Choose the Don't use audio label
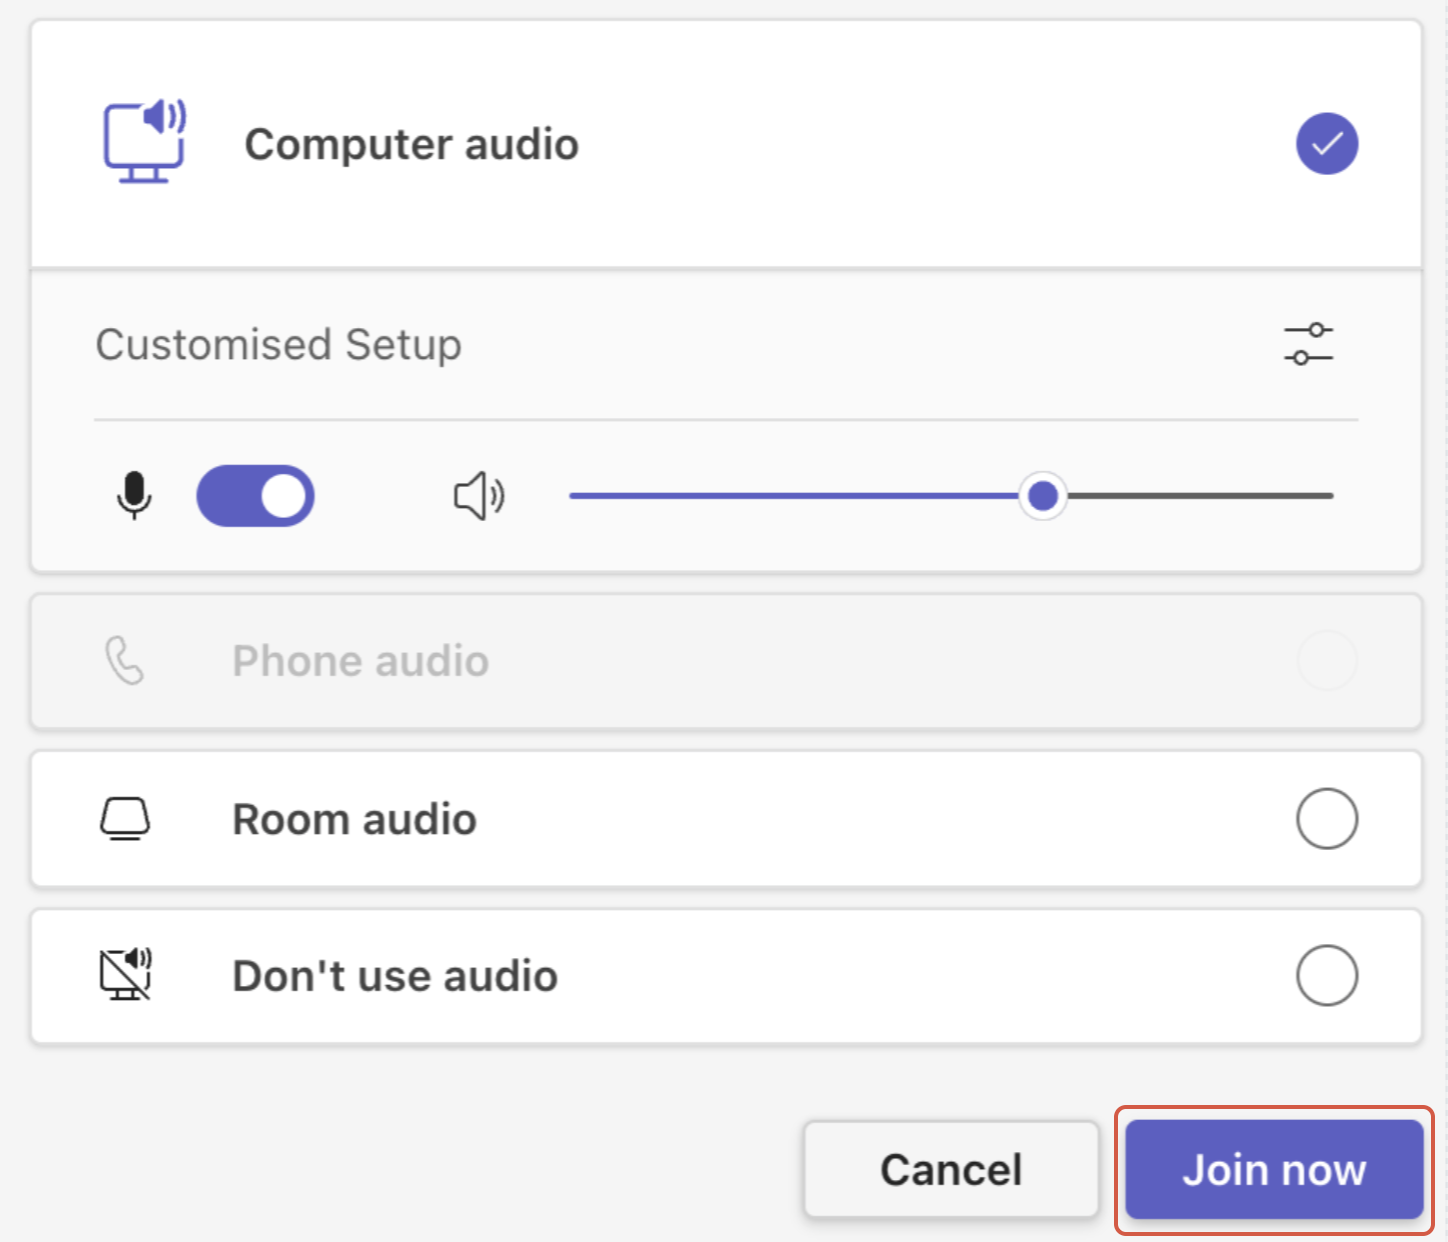The image size is (1448, 1242). point(395,976)
